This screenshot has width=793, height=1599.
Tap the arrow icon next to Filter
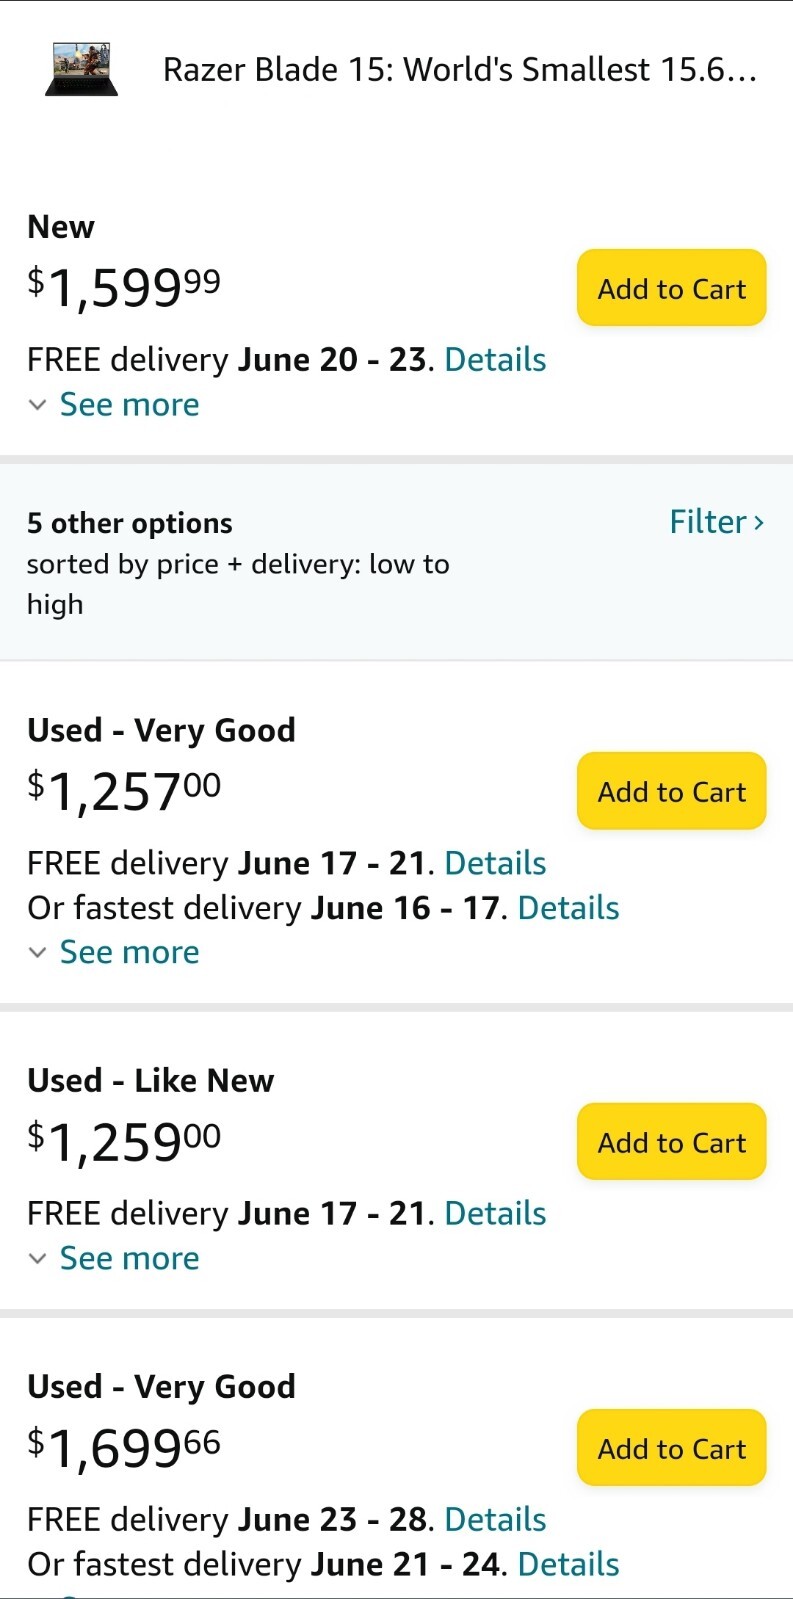point(759,522)
